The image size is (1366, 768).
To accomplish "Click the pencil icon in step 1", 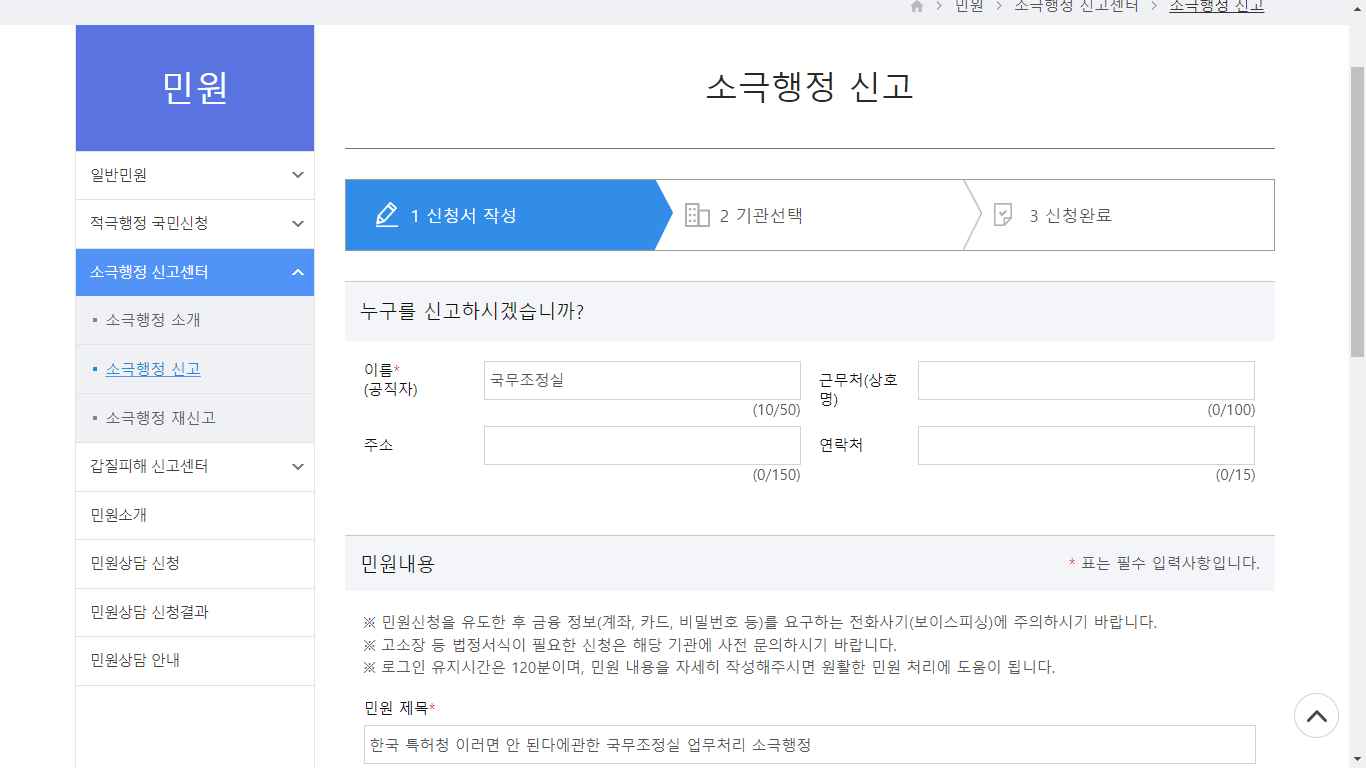I will (387, 215).
